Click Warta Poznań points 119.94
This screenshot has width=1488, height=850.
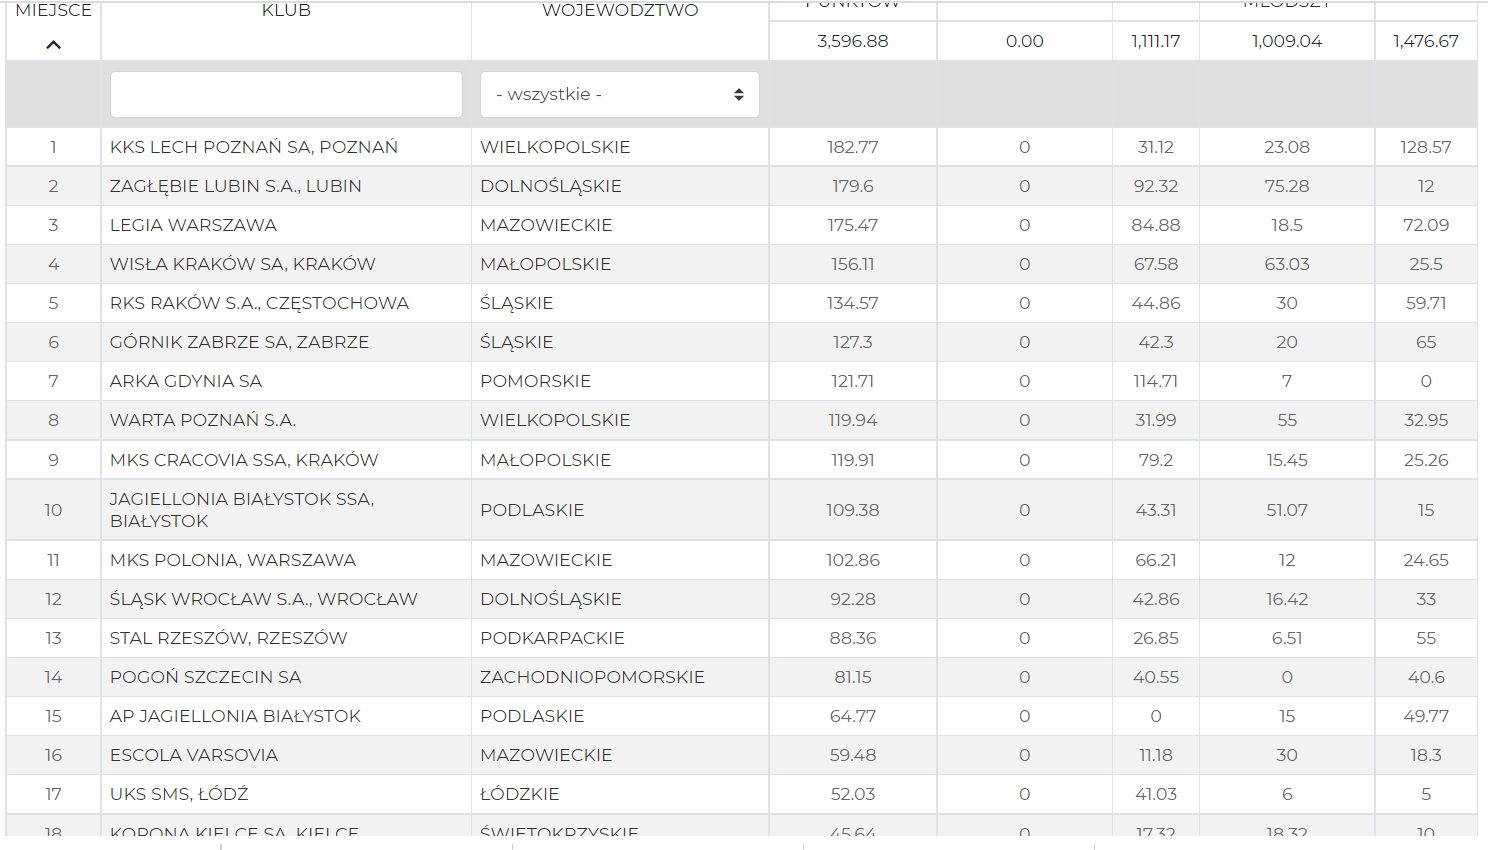pyautogui.click(x=853, y=420)
